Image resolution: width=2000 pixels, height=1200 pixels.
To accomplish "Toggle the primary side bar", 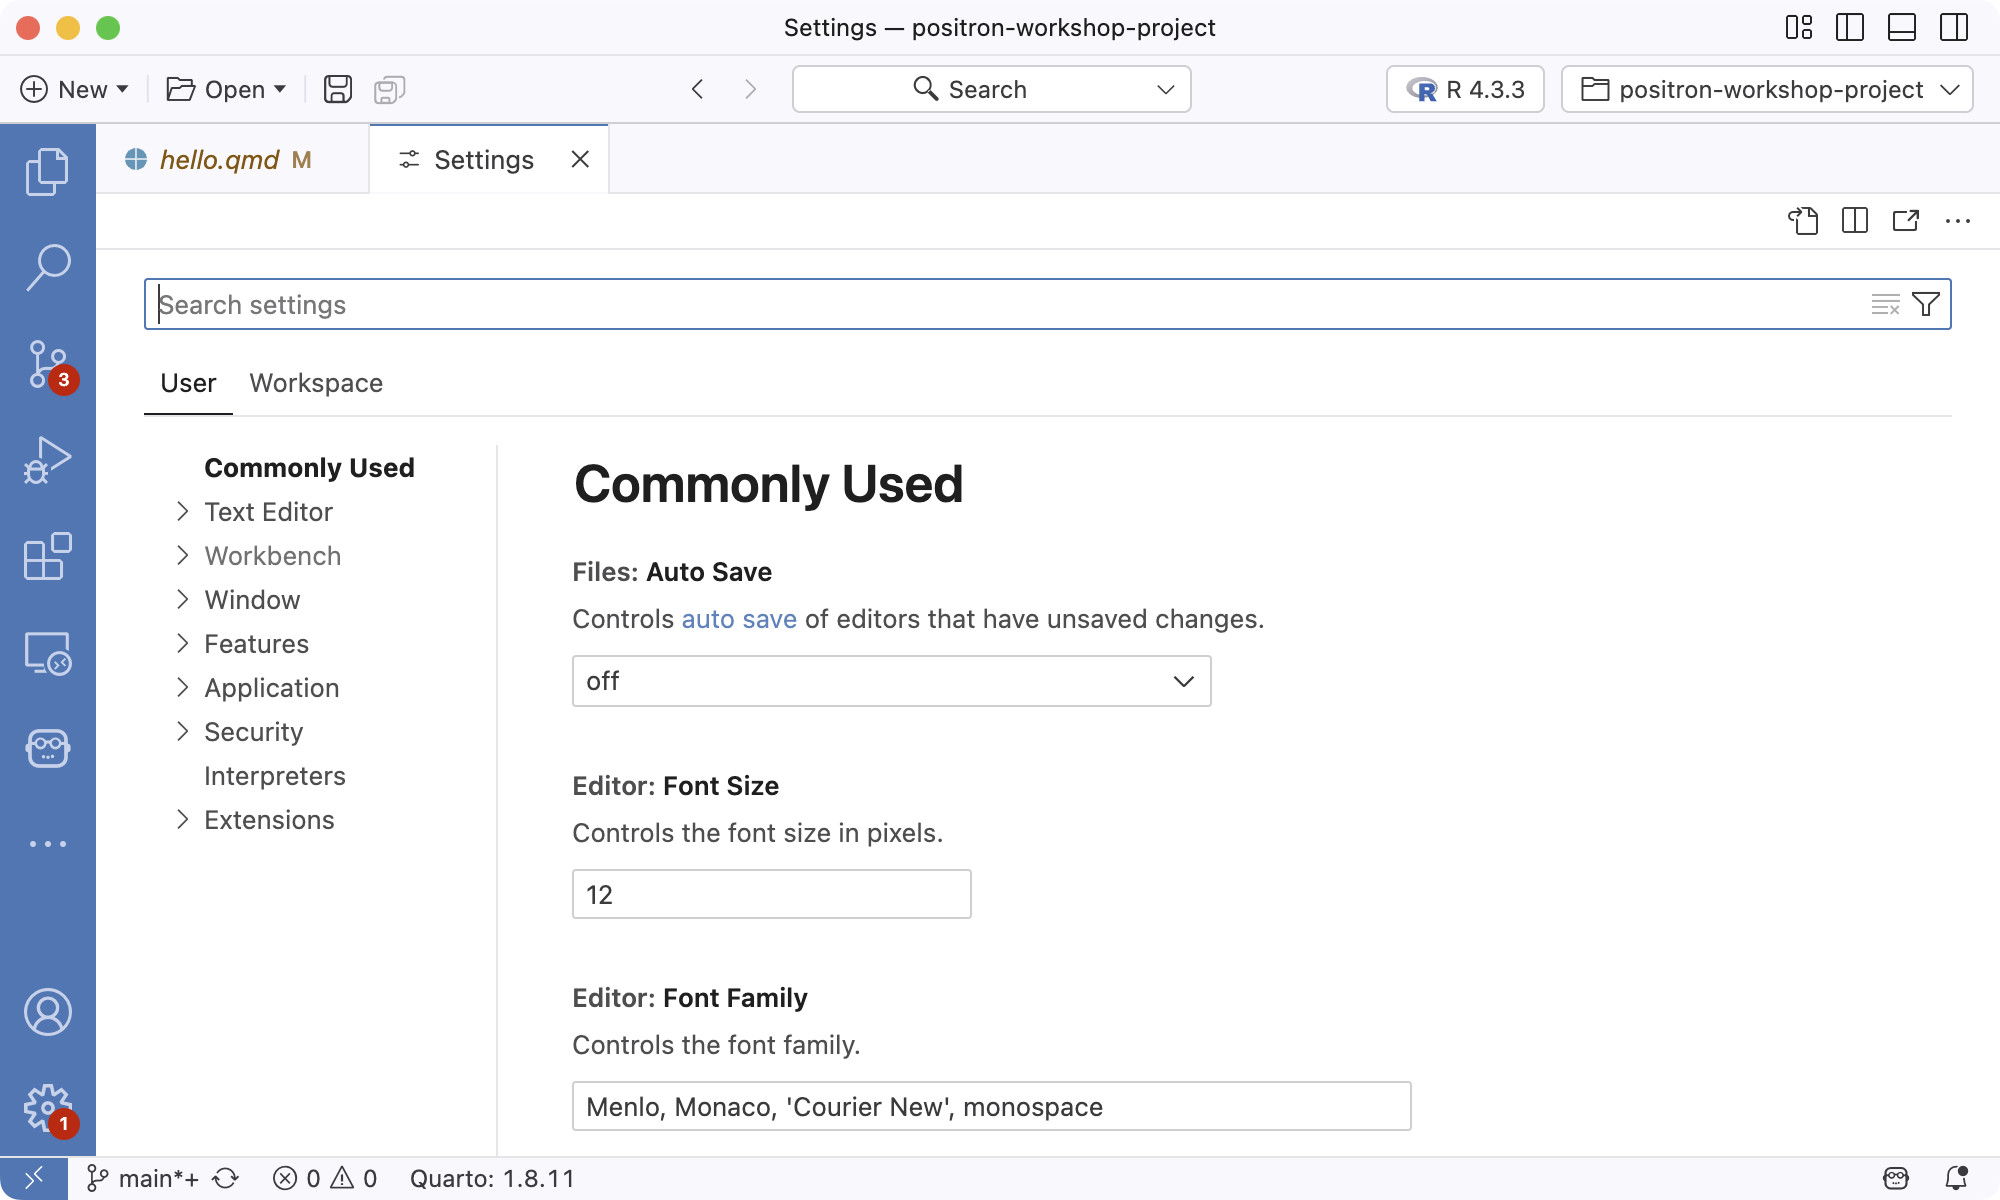I will click(1850, 27).
